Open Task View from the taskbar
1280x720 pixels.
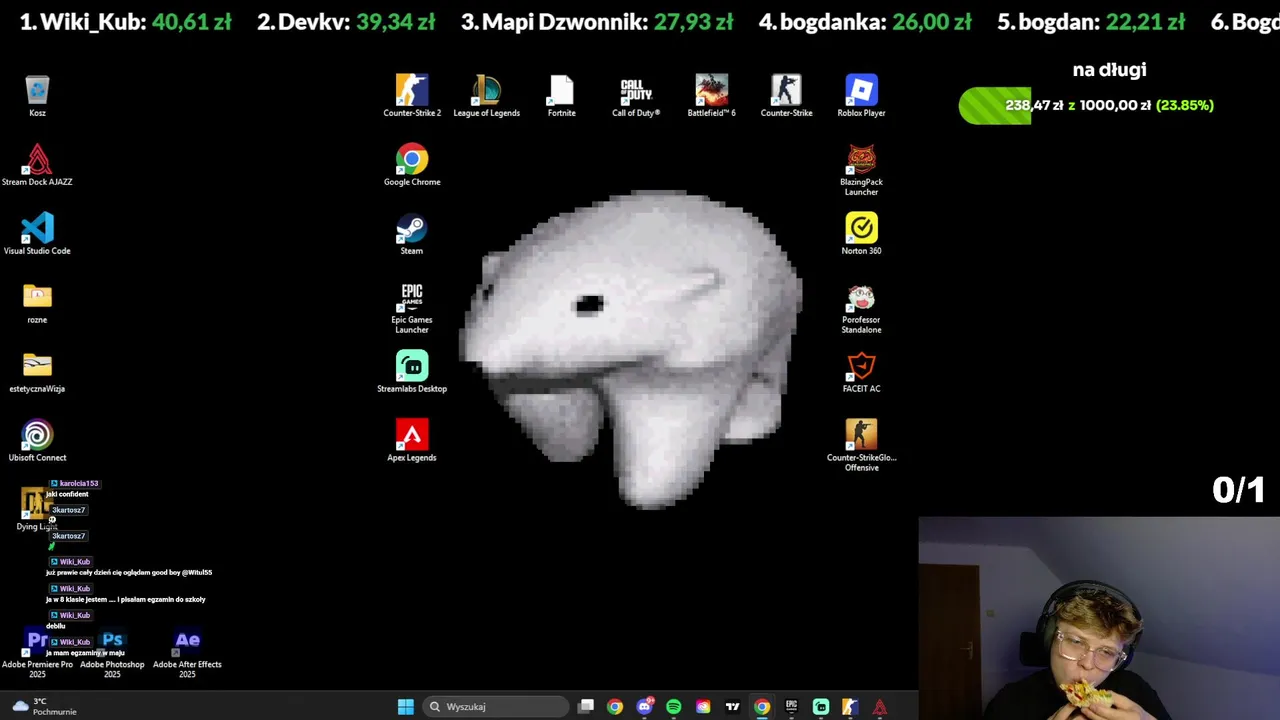(x=586, y=707)
